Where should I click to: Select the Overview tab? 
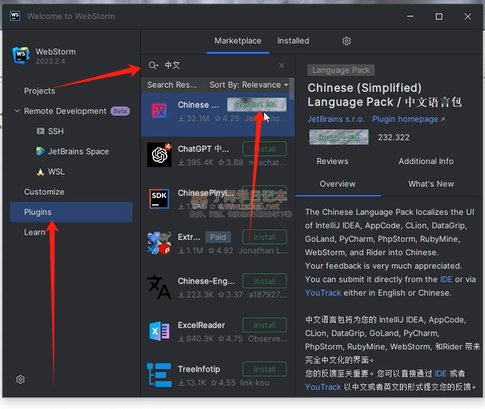[337, 184]
